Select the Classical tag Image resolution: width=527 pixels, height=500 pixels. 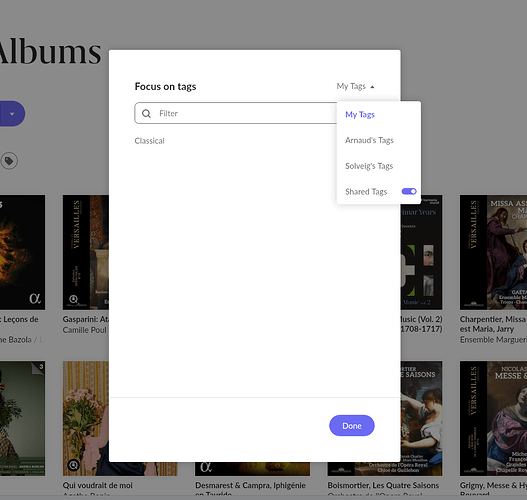[x=150, y=141]
